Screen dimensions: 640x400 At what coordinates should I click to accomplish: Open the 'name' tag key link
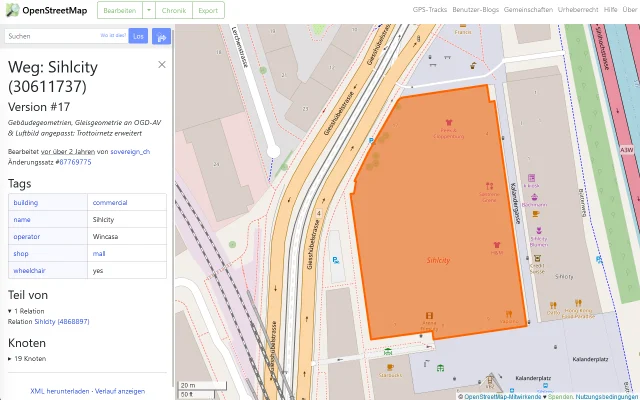[22, 220]
